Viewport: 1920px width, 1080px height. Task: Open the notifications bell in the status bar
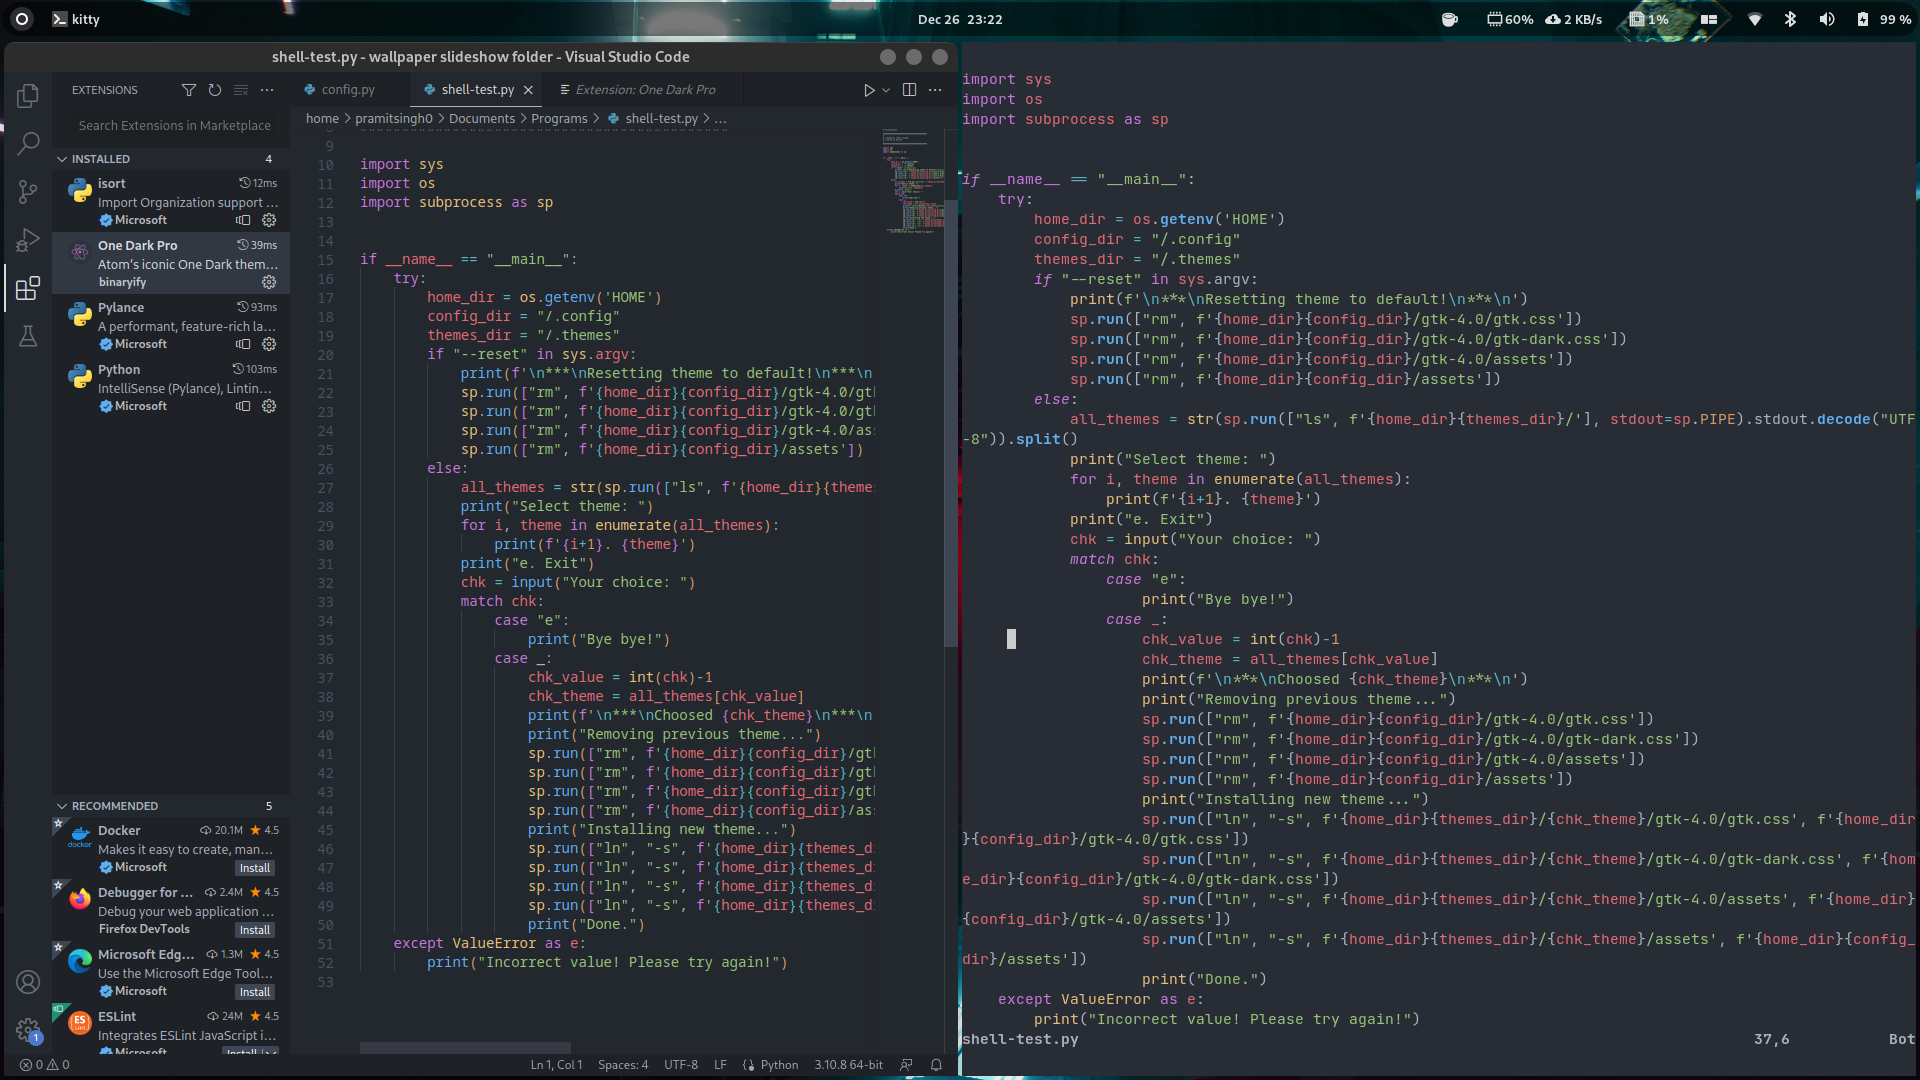tap(936, 1065)
